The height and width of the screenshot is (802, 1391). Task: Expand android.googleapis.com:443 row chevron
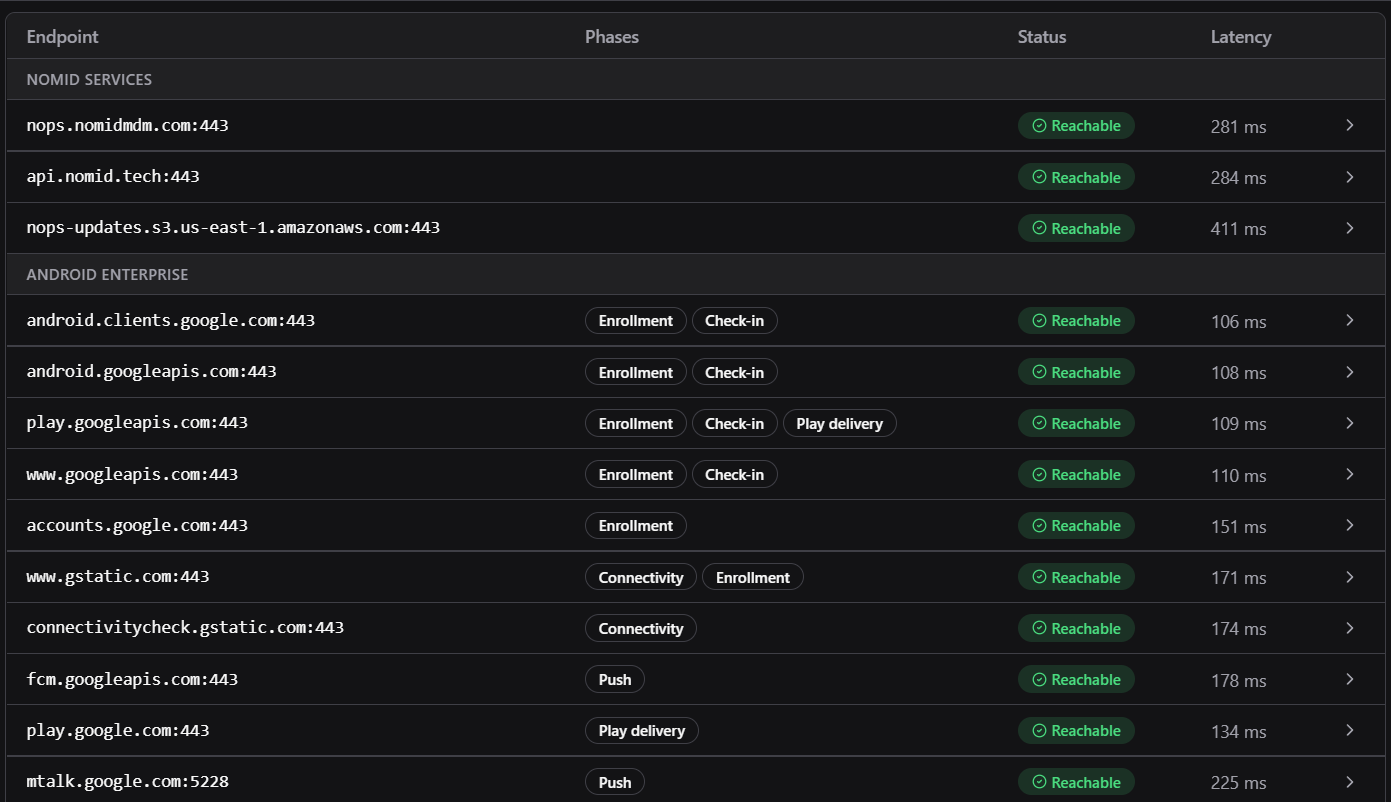[x=1349, y=372]
